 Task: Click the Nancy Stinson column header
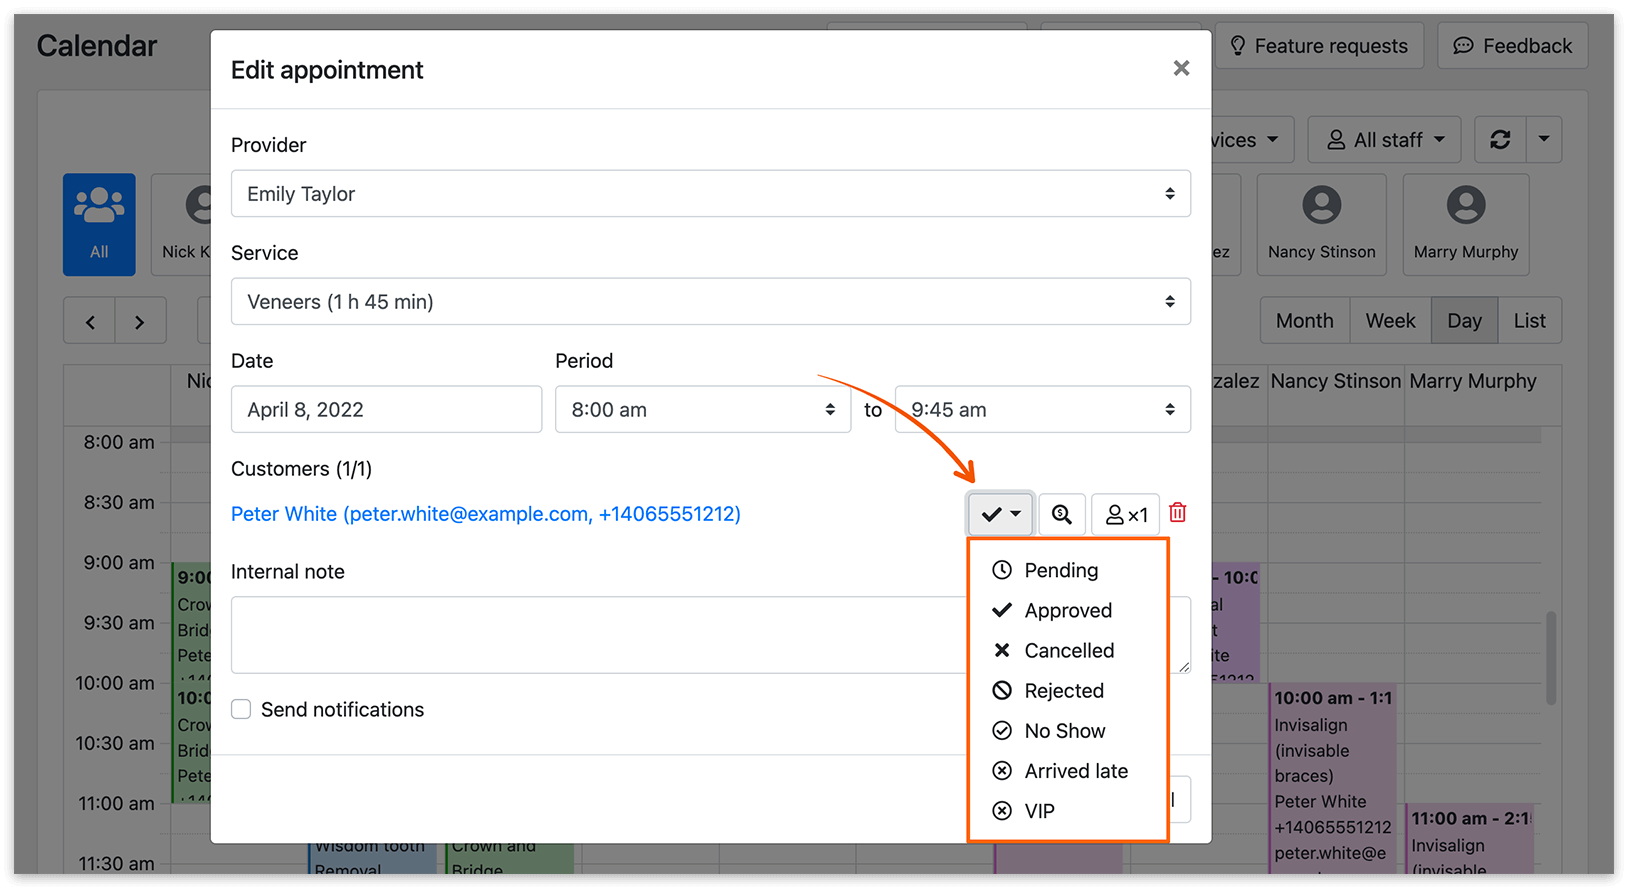(x=1335, y=381)
